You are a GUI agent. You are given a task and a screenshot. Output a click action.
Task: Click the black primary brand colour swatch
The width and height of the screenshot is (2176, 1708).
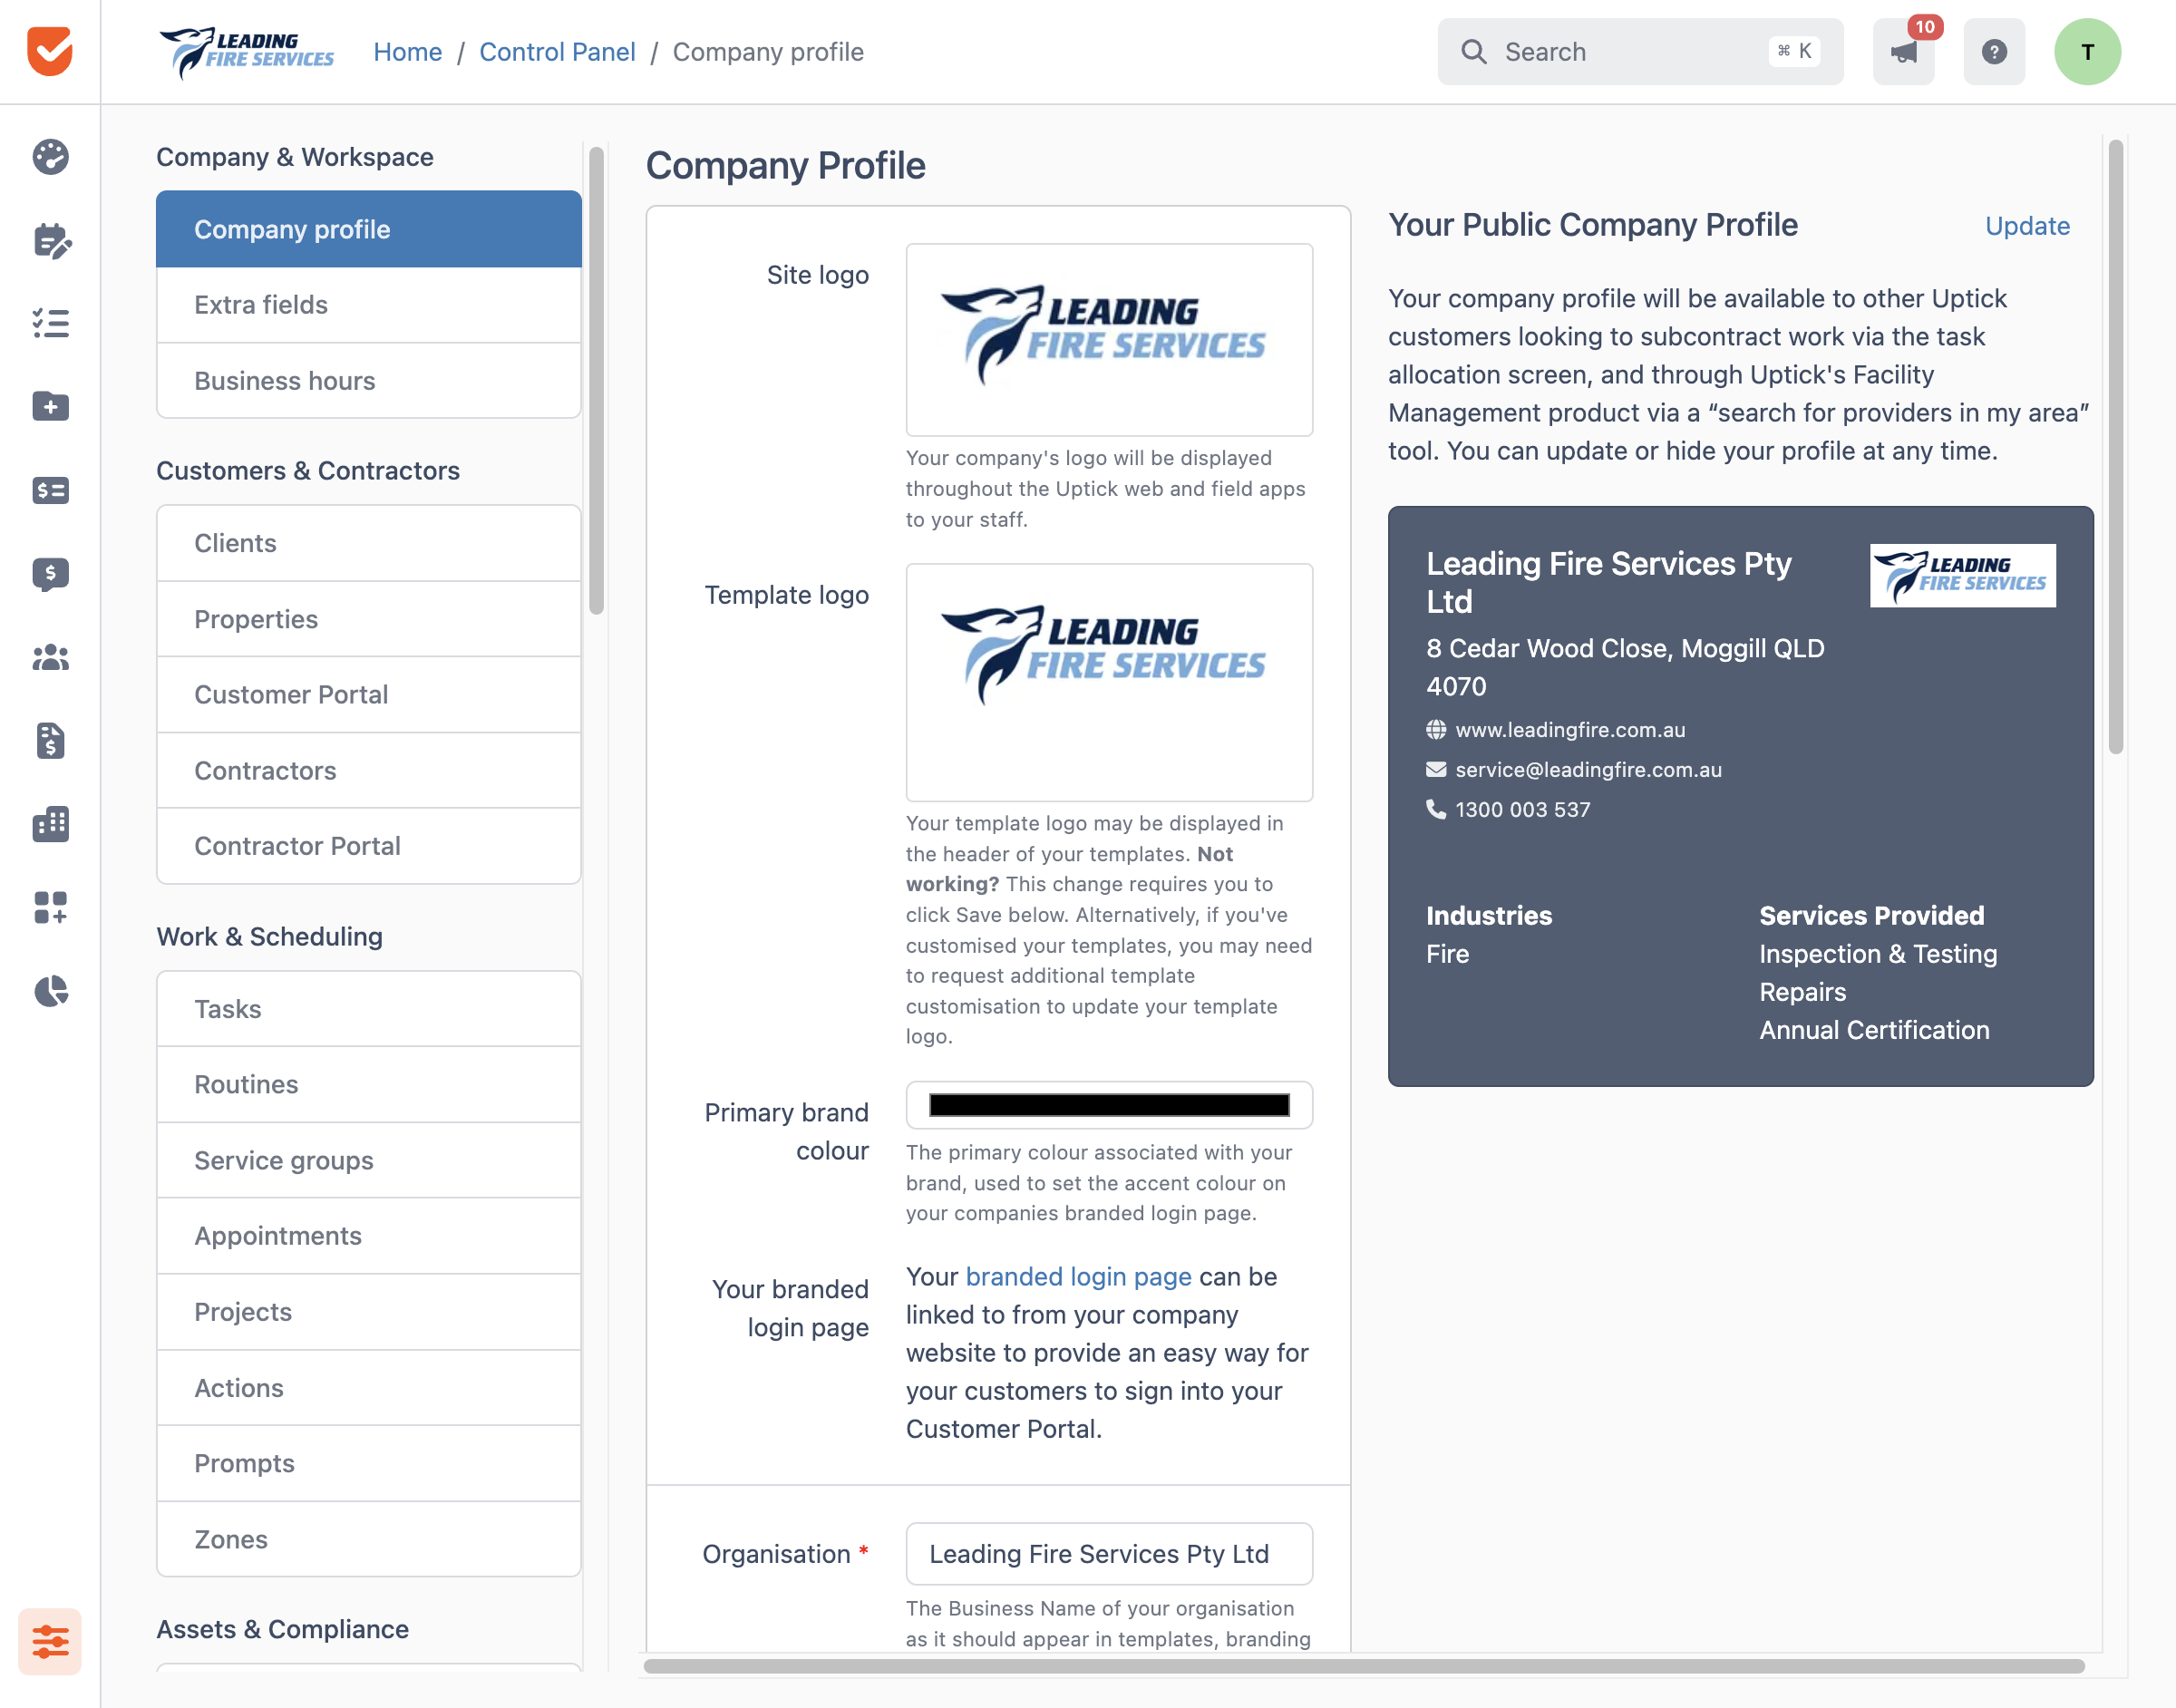coord(1109,1105)
